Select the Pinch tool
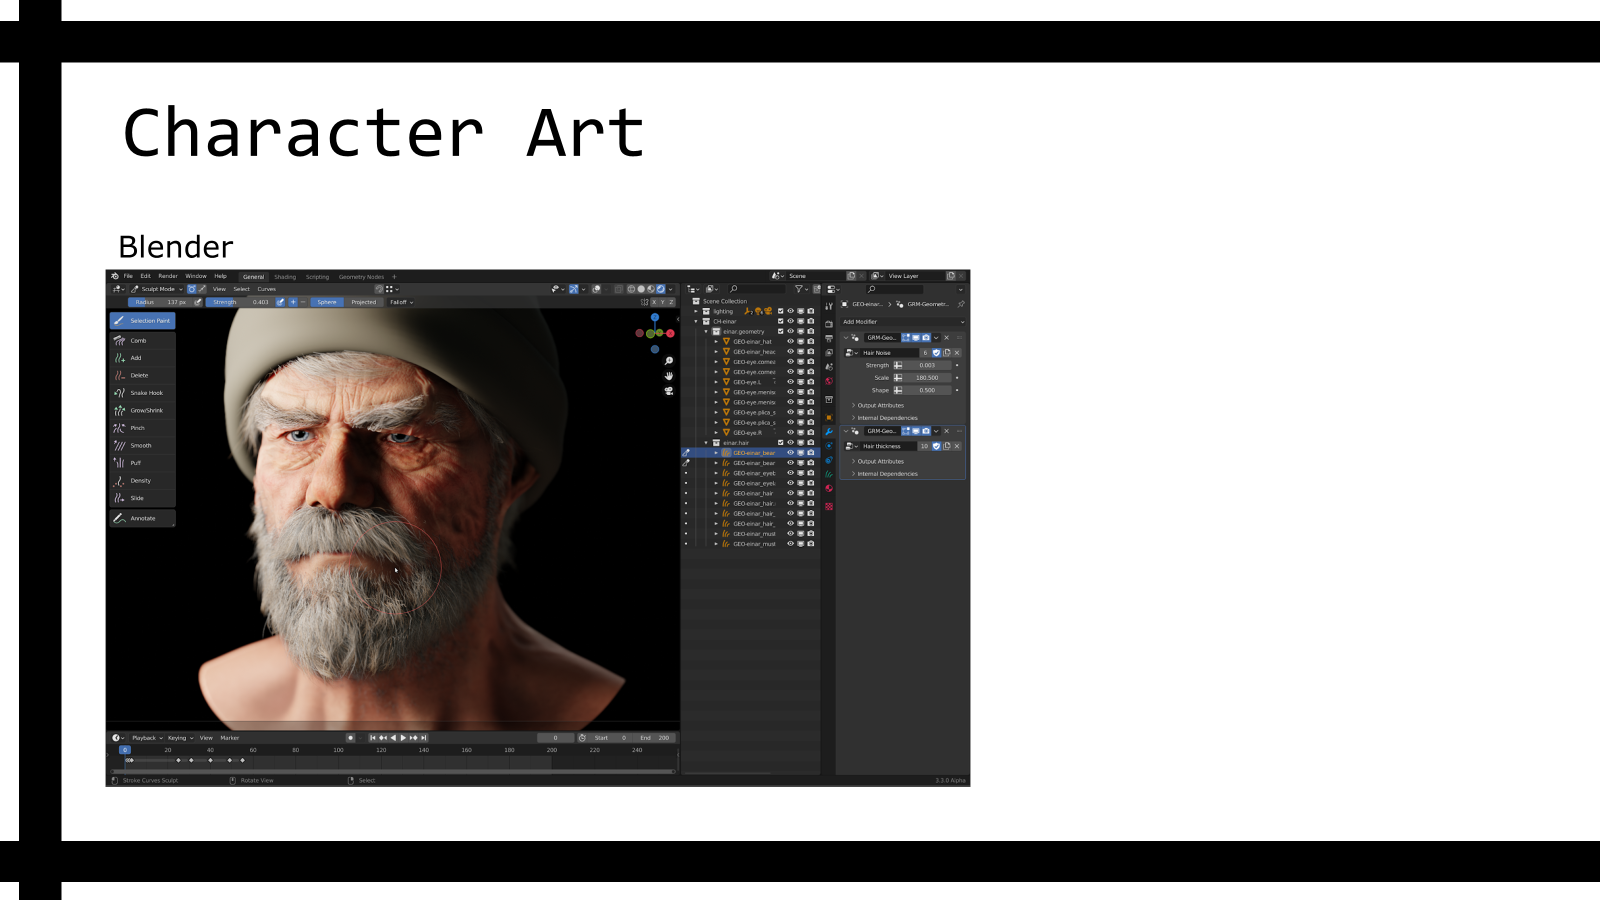 [x=142, y=428]
